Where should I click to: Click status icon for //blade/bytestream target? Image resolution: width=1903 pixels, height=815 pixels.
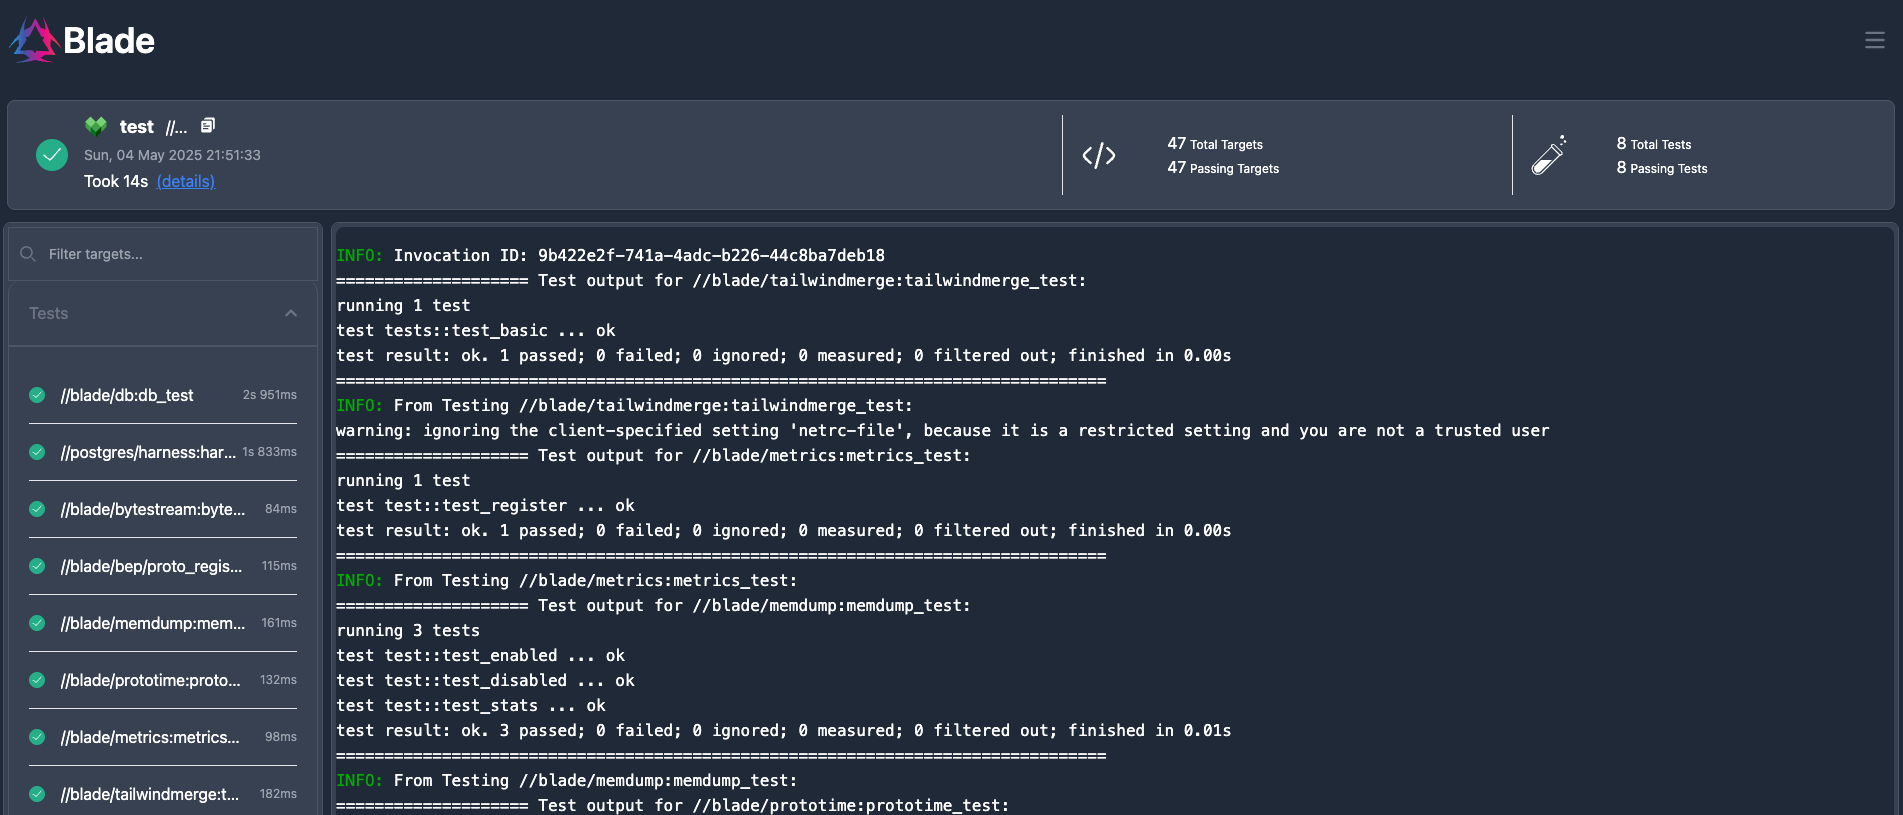point(37,509)
